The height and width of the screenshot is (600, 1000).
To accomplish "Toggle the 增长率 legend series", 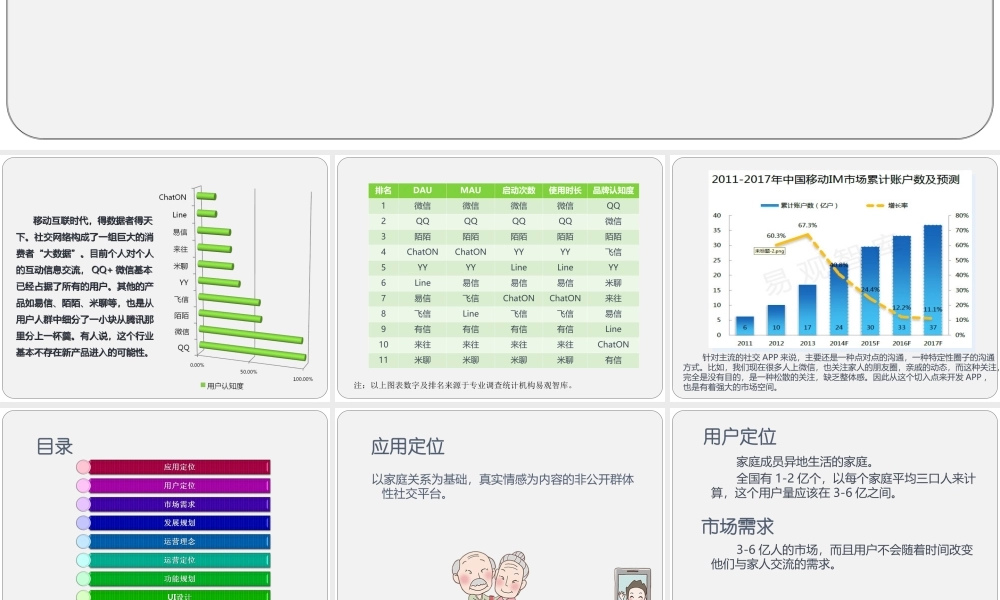I will pos(890,205).
